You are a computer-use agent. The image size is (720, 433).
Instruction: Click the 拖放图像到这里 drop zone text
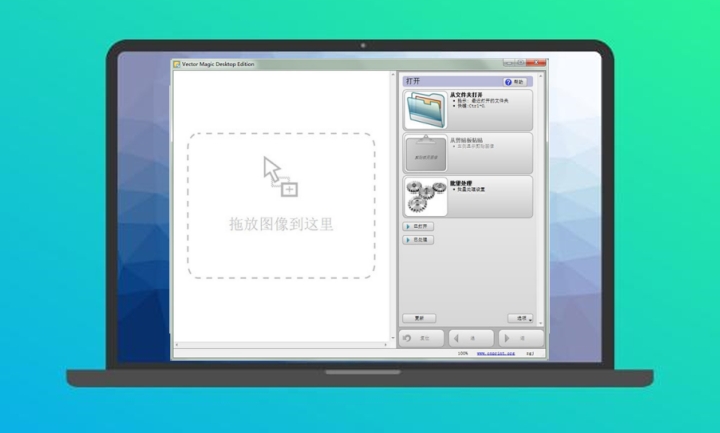(281, 224)
